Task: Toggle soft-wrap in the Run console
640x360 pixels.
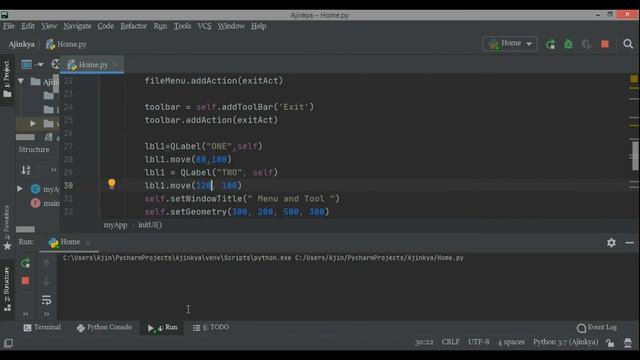Action: [46, 300]
